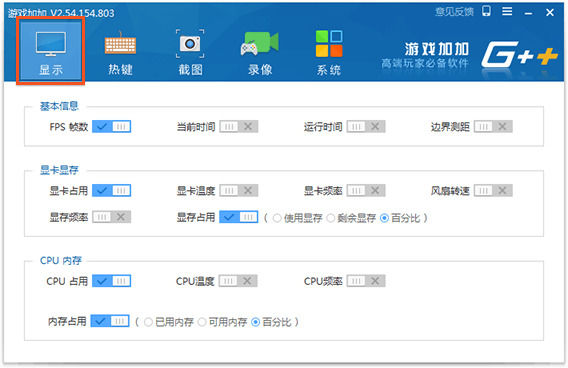This screenshot has height=368, width=568.
Task: Enable the 显卡频率 toggle
Action: (366, 191)
